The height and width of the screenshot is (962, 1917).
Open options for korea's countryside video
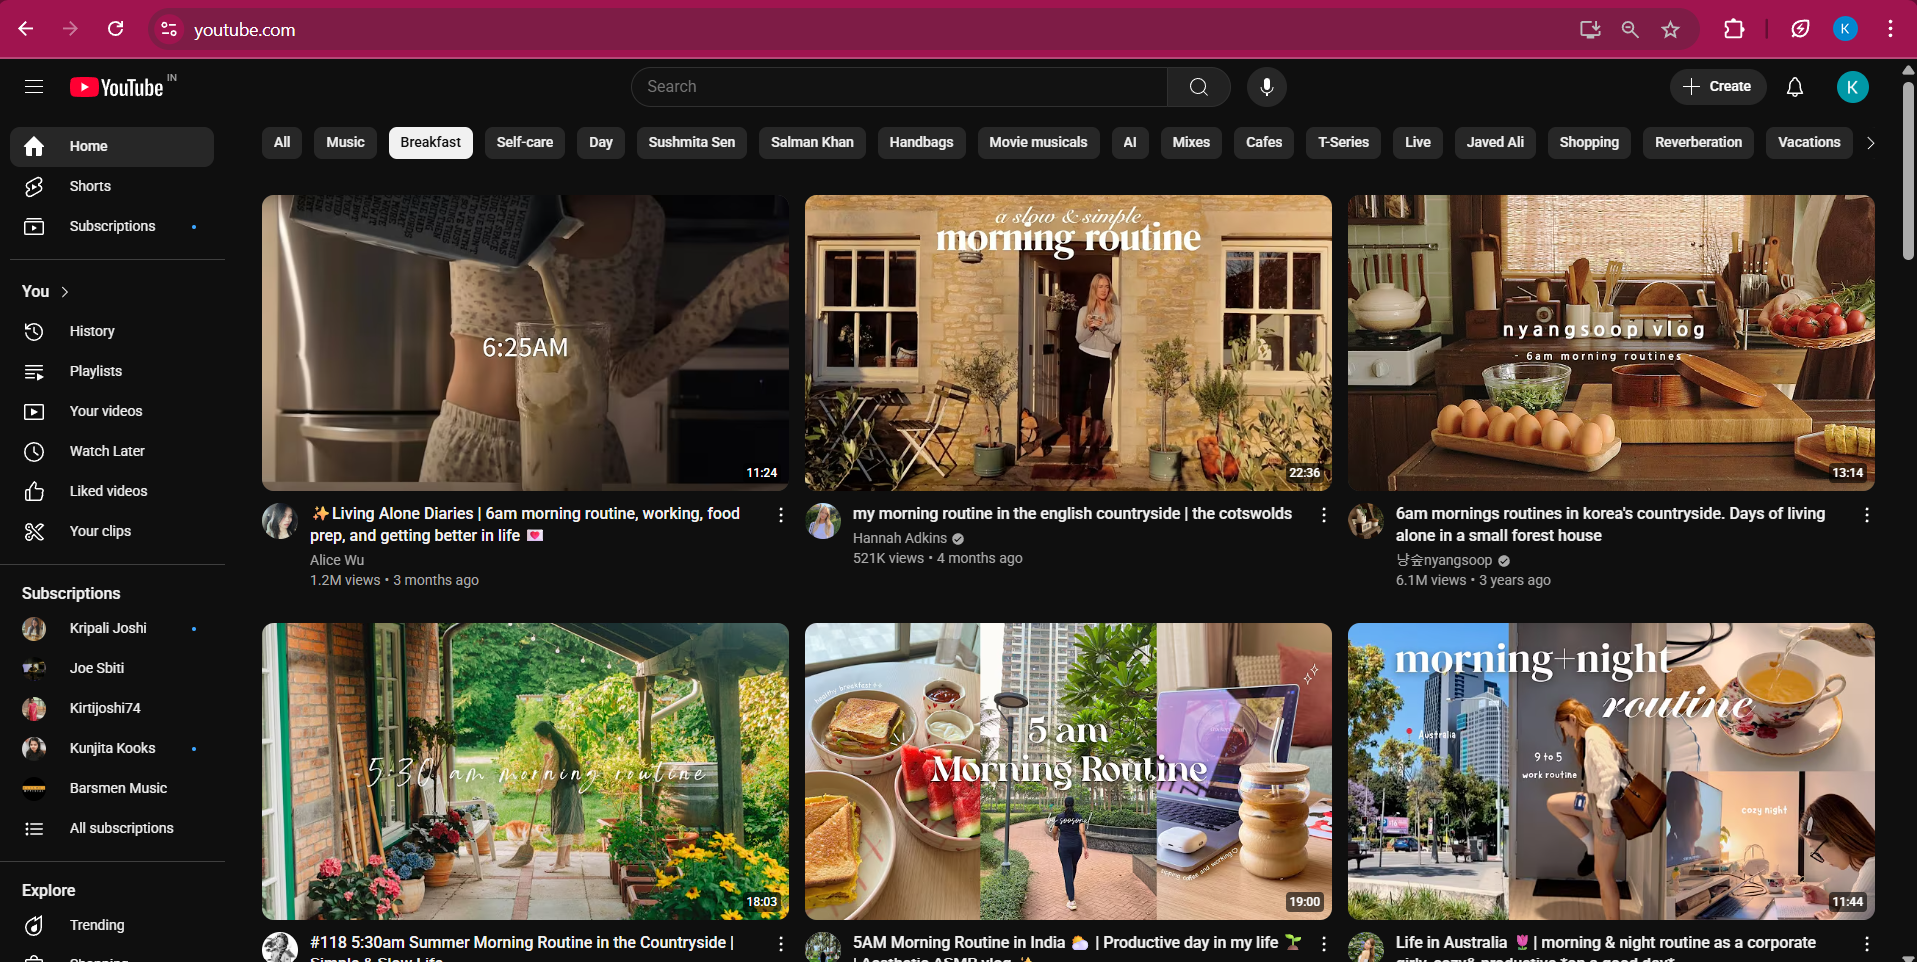point(1867,515)
